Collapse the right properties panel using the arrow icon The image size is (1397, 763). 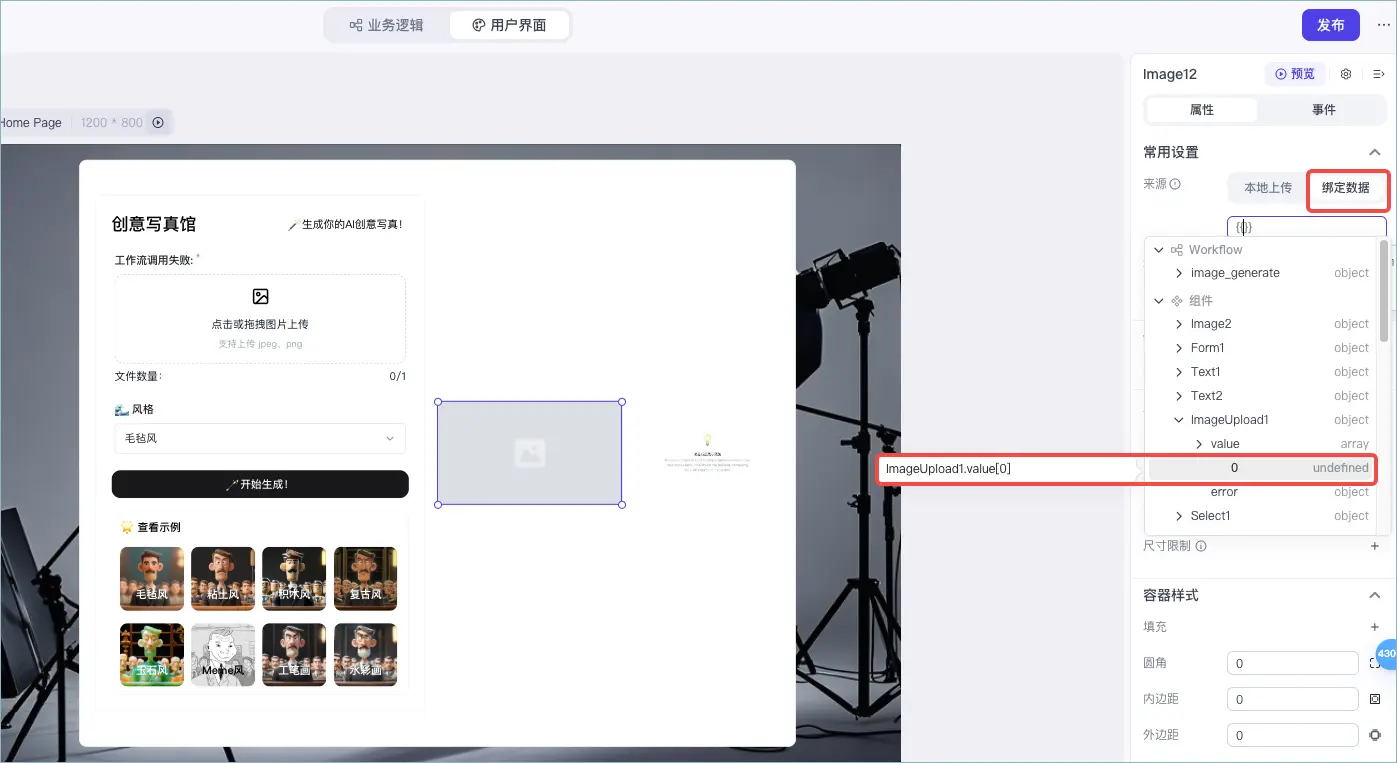1378,74
